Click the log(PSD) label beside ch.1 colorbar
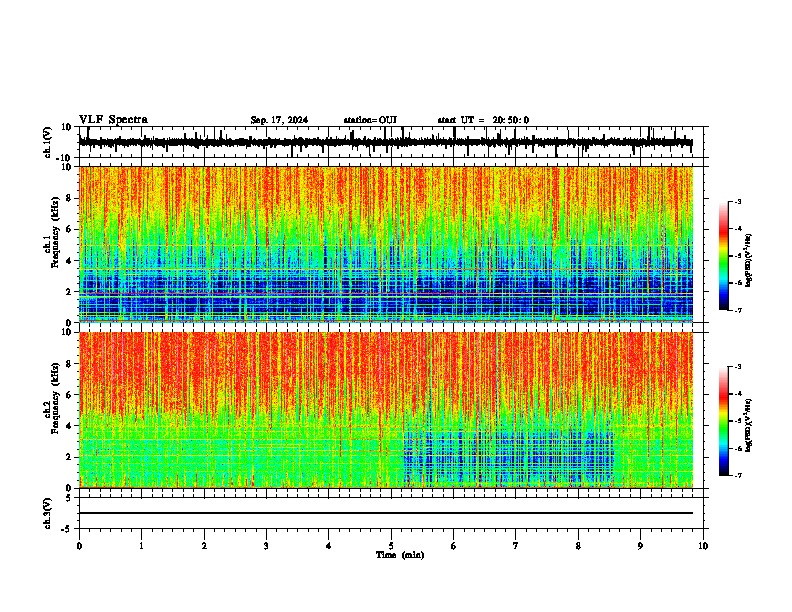792x612 pixels. click(x=749, y=260)
